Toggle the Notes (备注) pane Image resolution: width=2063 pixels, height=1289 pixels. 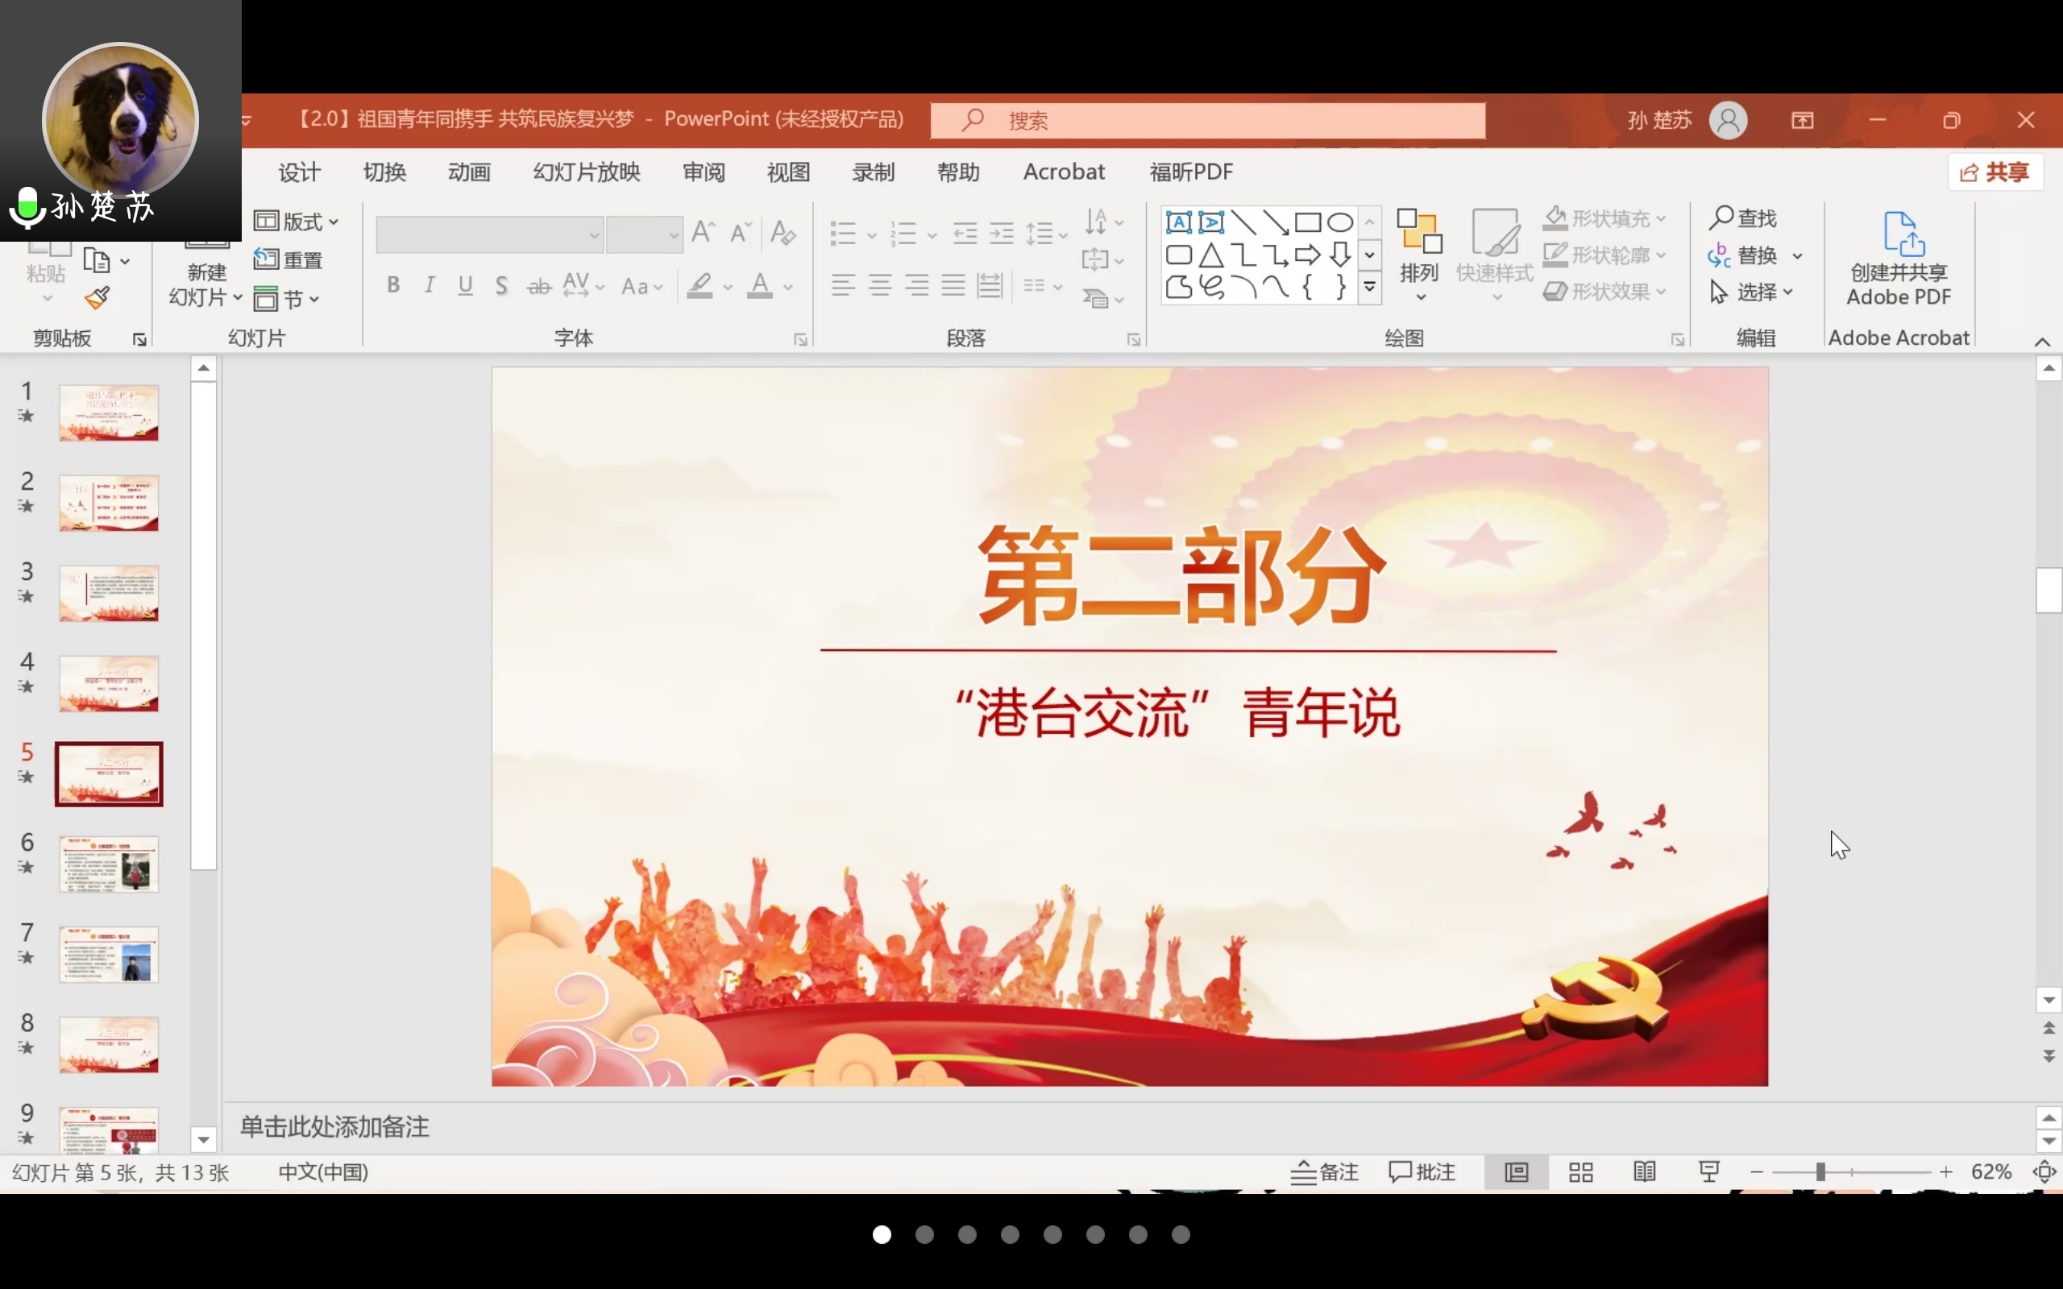pos(1325,1172)
